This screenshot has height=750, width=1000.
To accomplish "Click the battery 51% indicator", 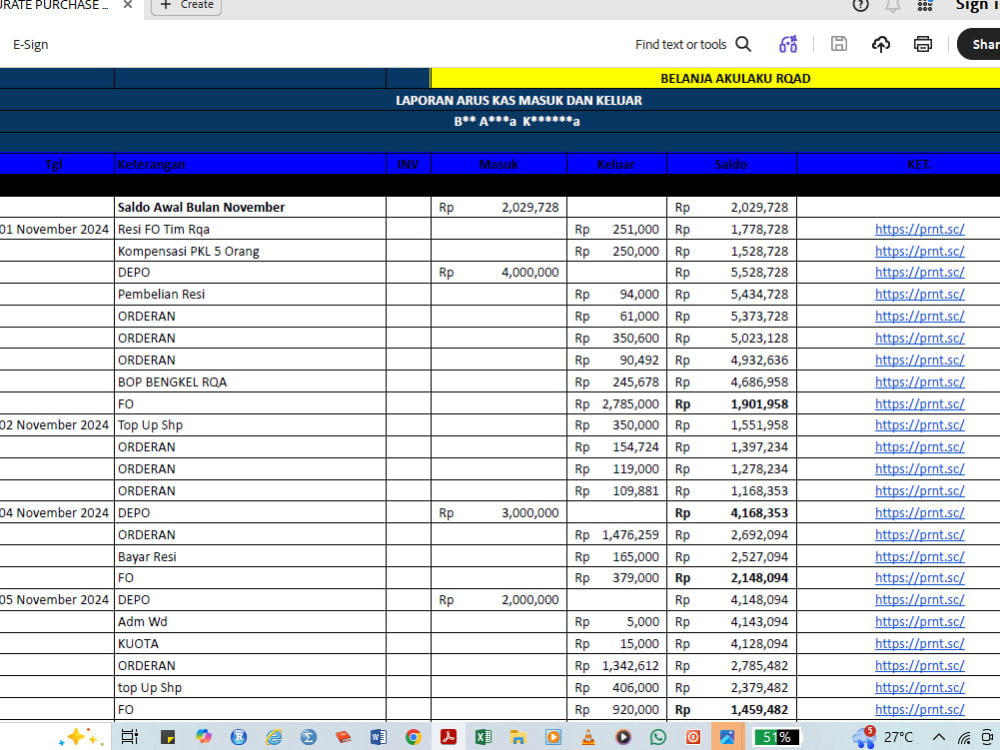I will 776,737.
